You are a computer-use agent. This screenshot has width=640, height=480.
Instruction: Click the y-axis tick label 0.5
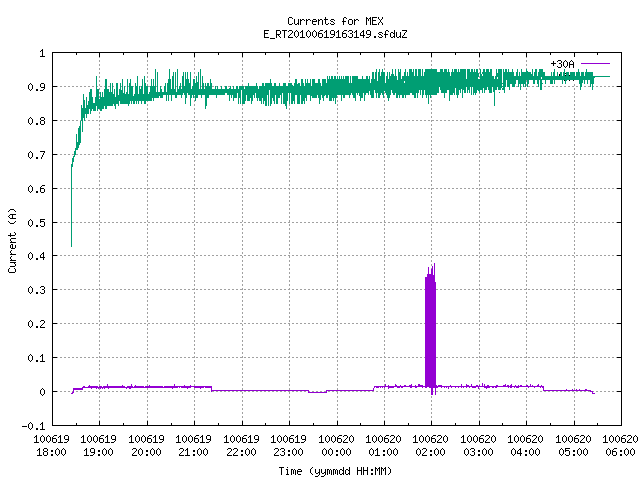point(36,222)
